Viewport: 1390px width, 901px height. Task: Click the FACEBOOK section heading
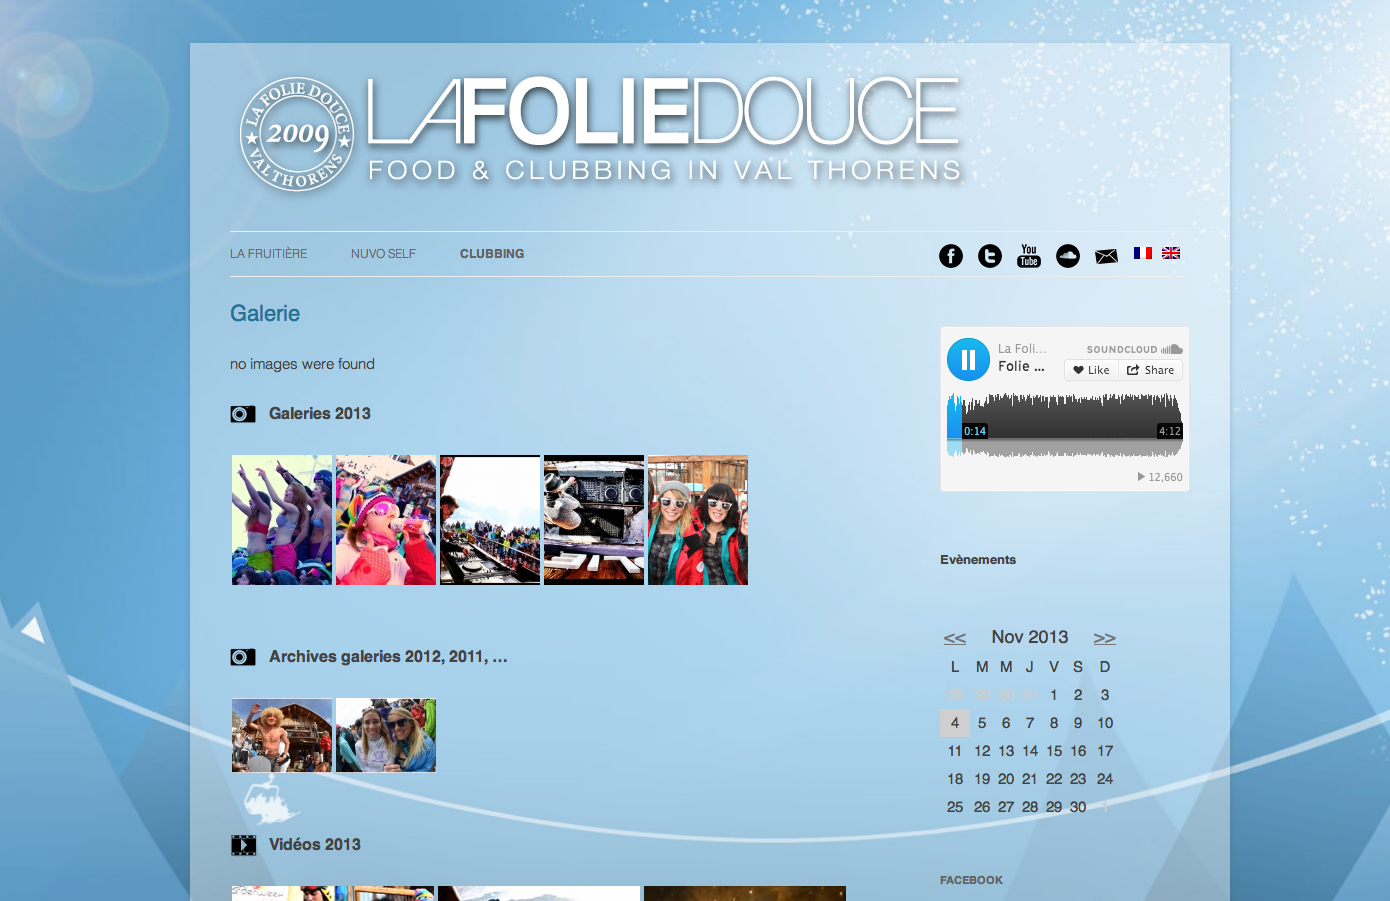coord(971,880)
